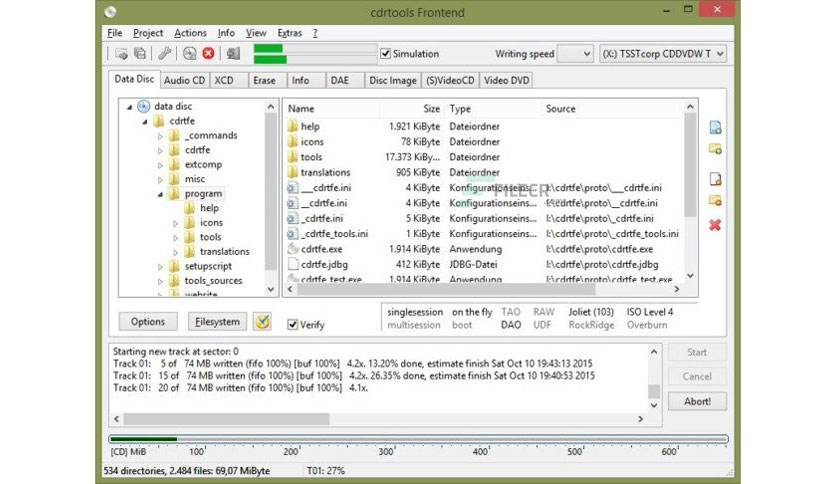Click the translations folder icon in file list

293,172
